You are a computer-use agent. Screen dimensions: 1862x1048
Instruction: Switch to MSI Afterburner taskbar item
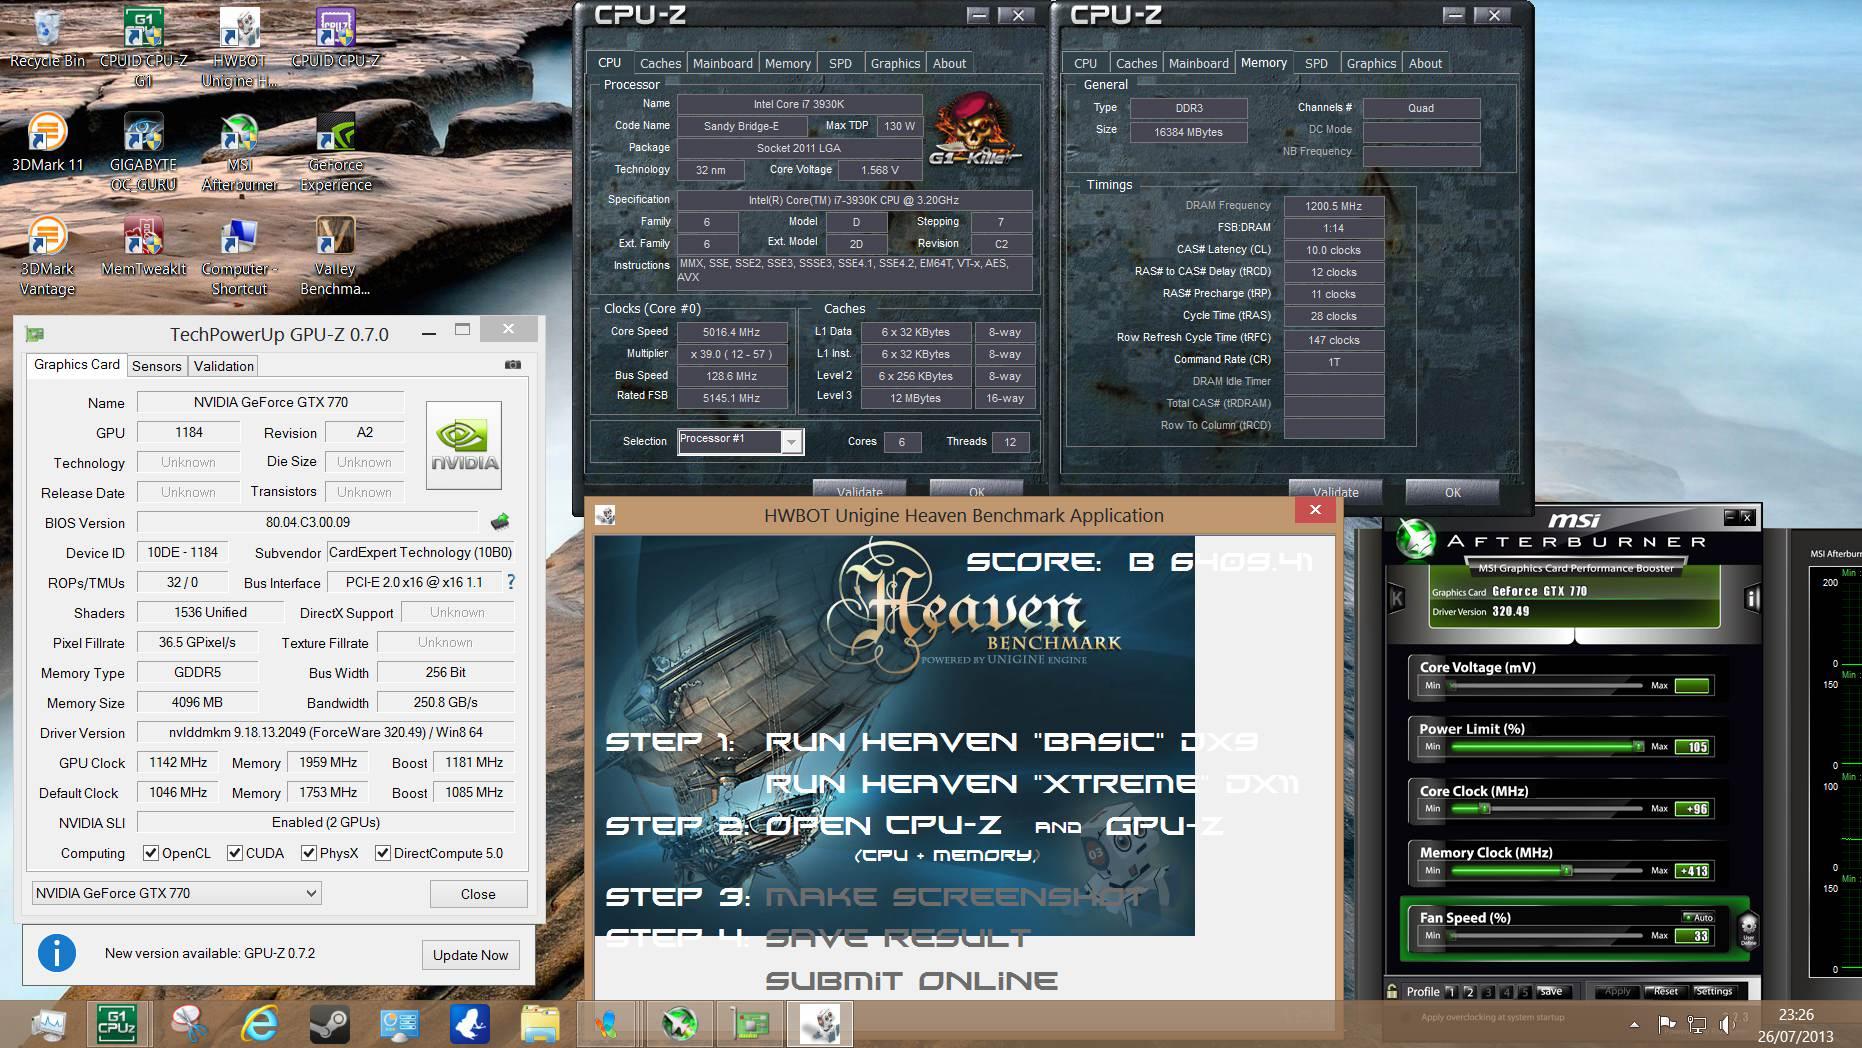coord(680,1024)
